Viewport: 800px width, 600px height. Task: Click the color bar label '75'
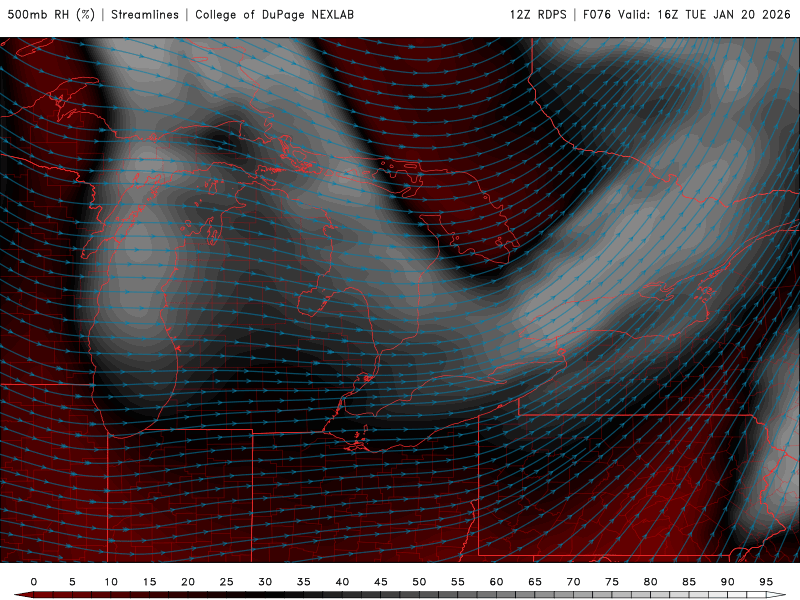coord(612,582)
